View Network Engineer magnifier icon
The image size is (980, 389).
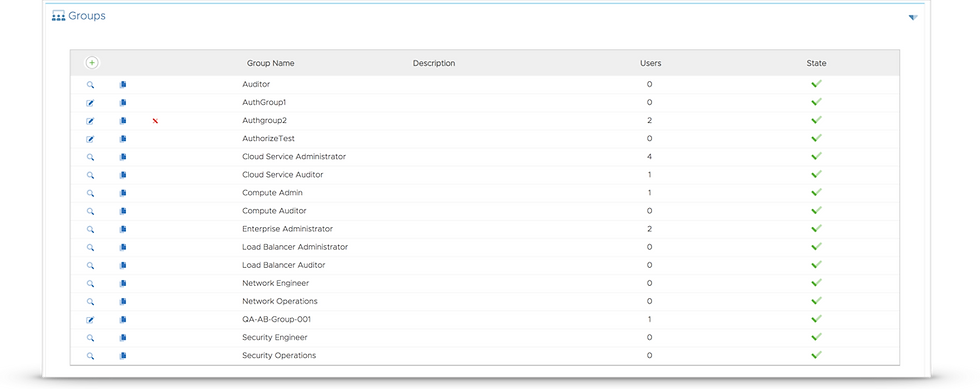coord(90,284)
